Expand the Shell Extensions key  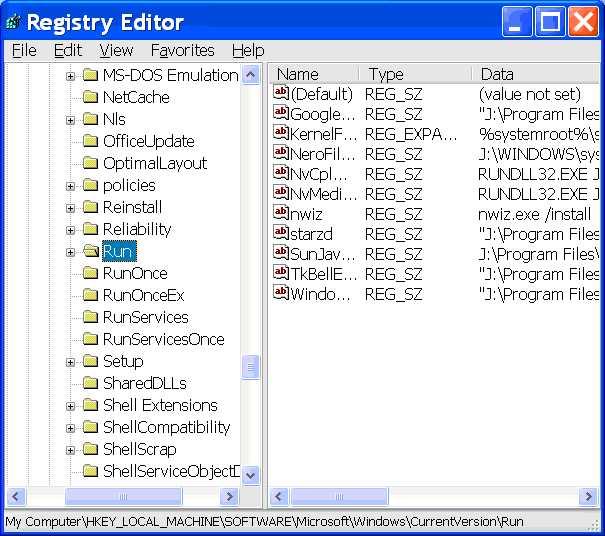tap(71, 405)
